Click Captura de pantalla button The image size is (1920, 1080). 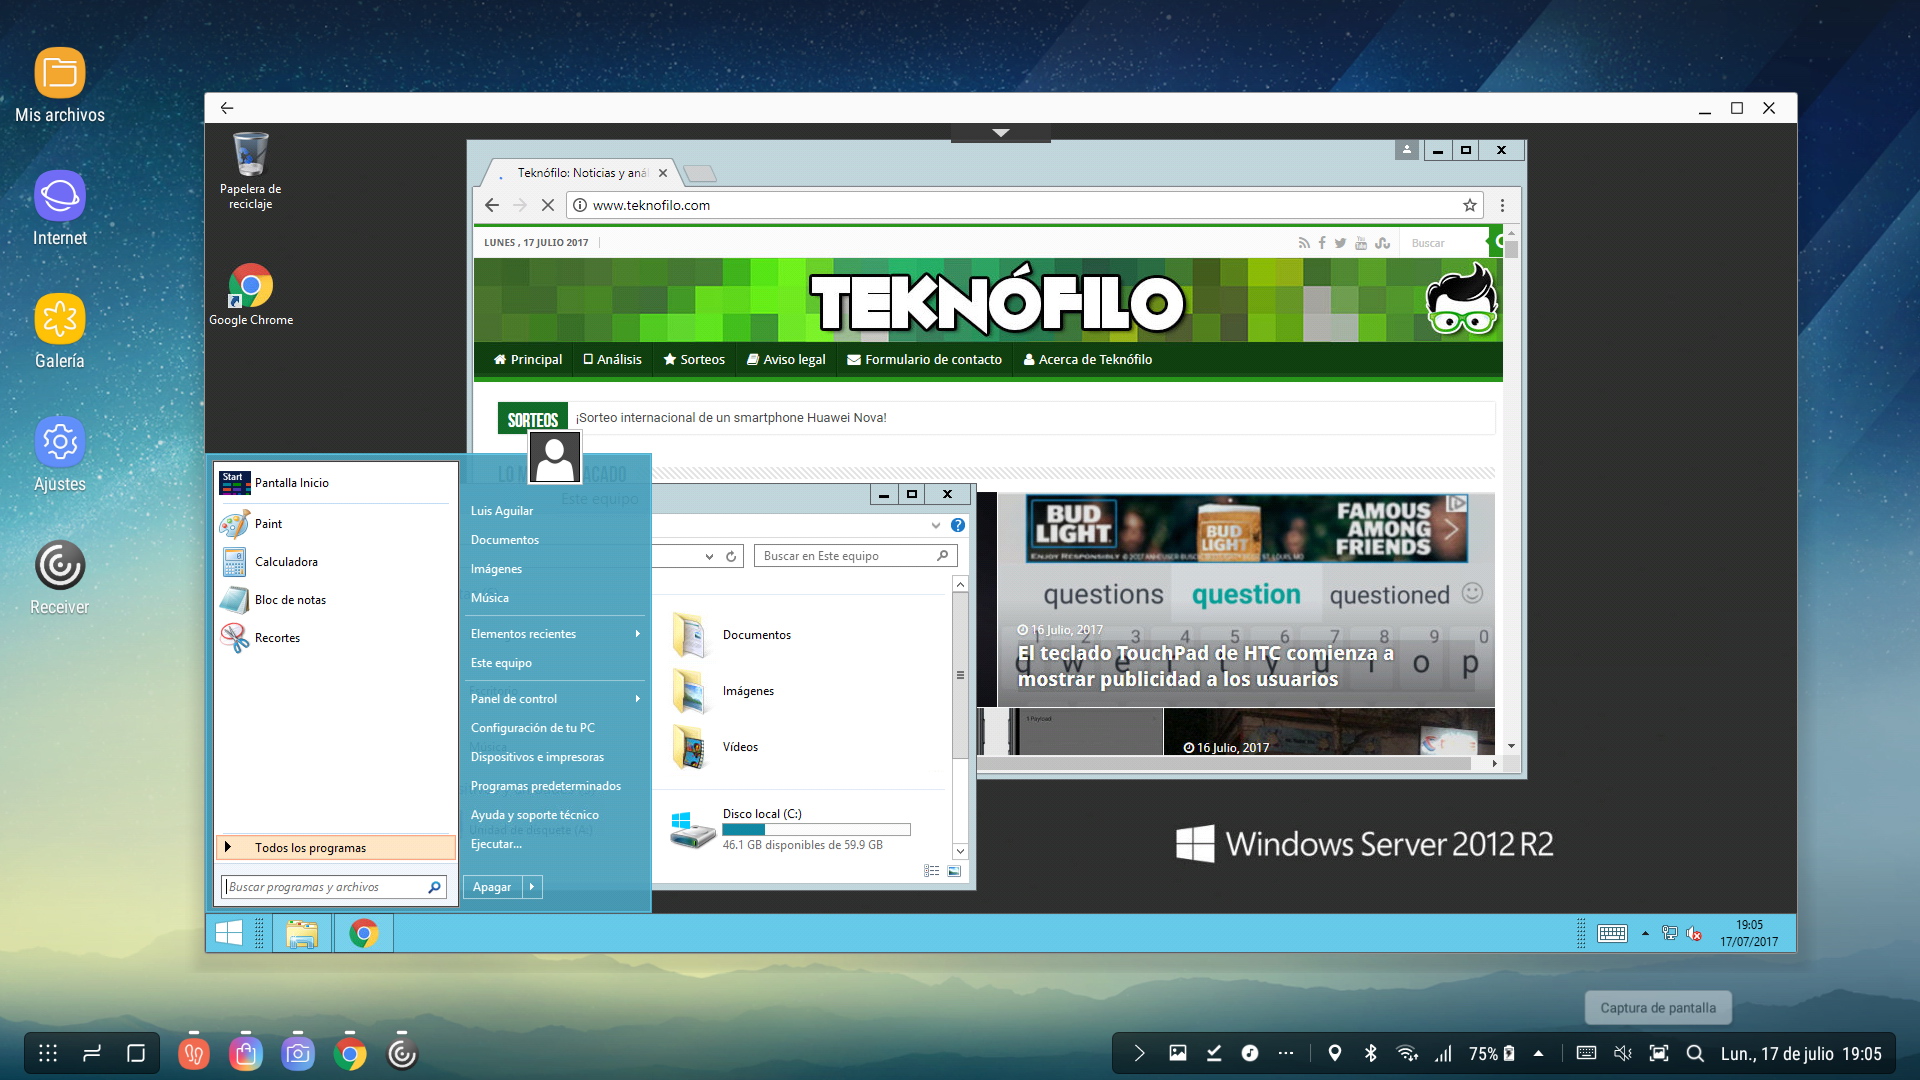1658,1008
